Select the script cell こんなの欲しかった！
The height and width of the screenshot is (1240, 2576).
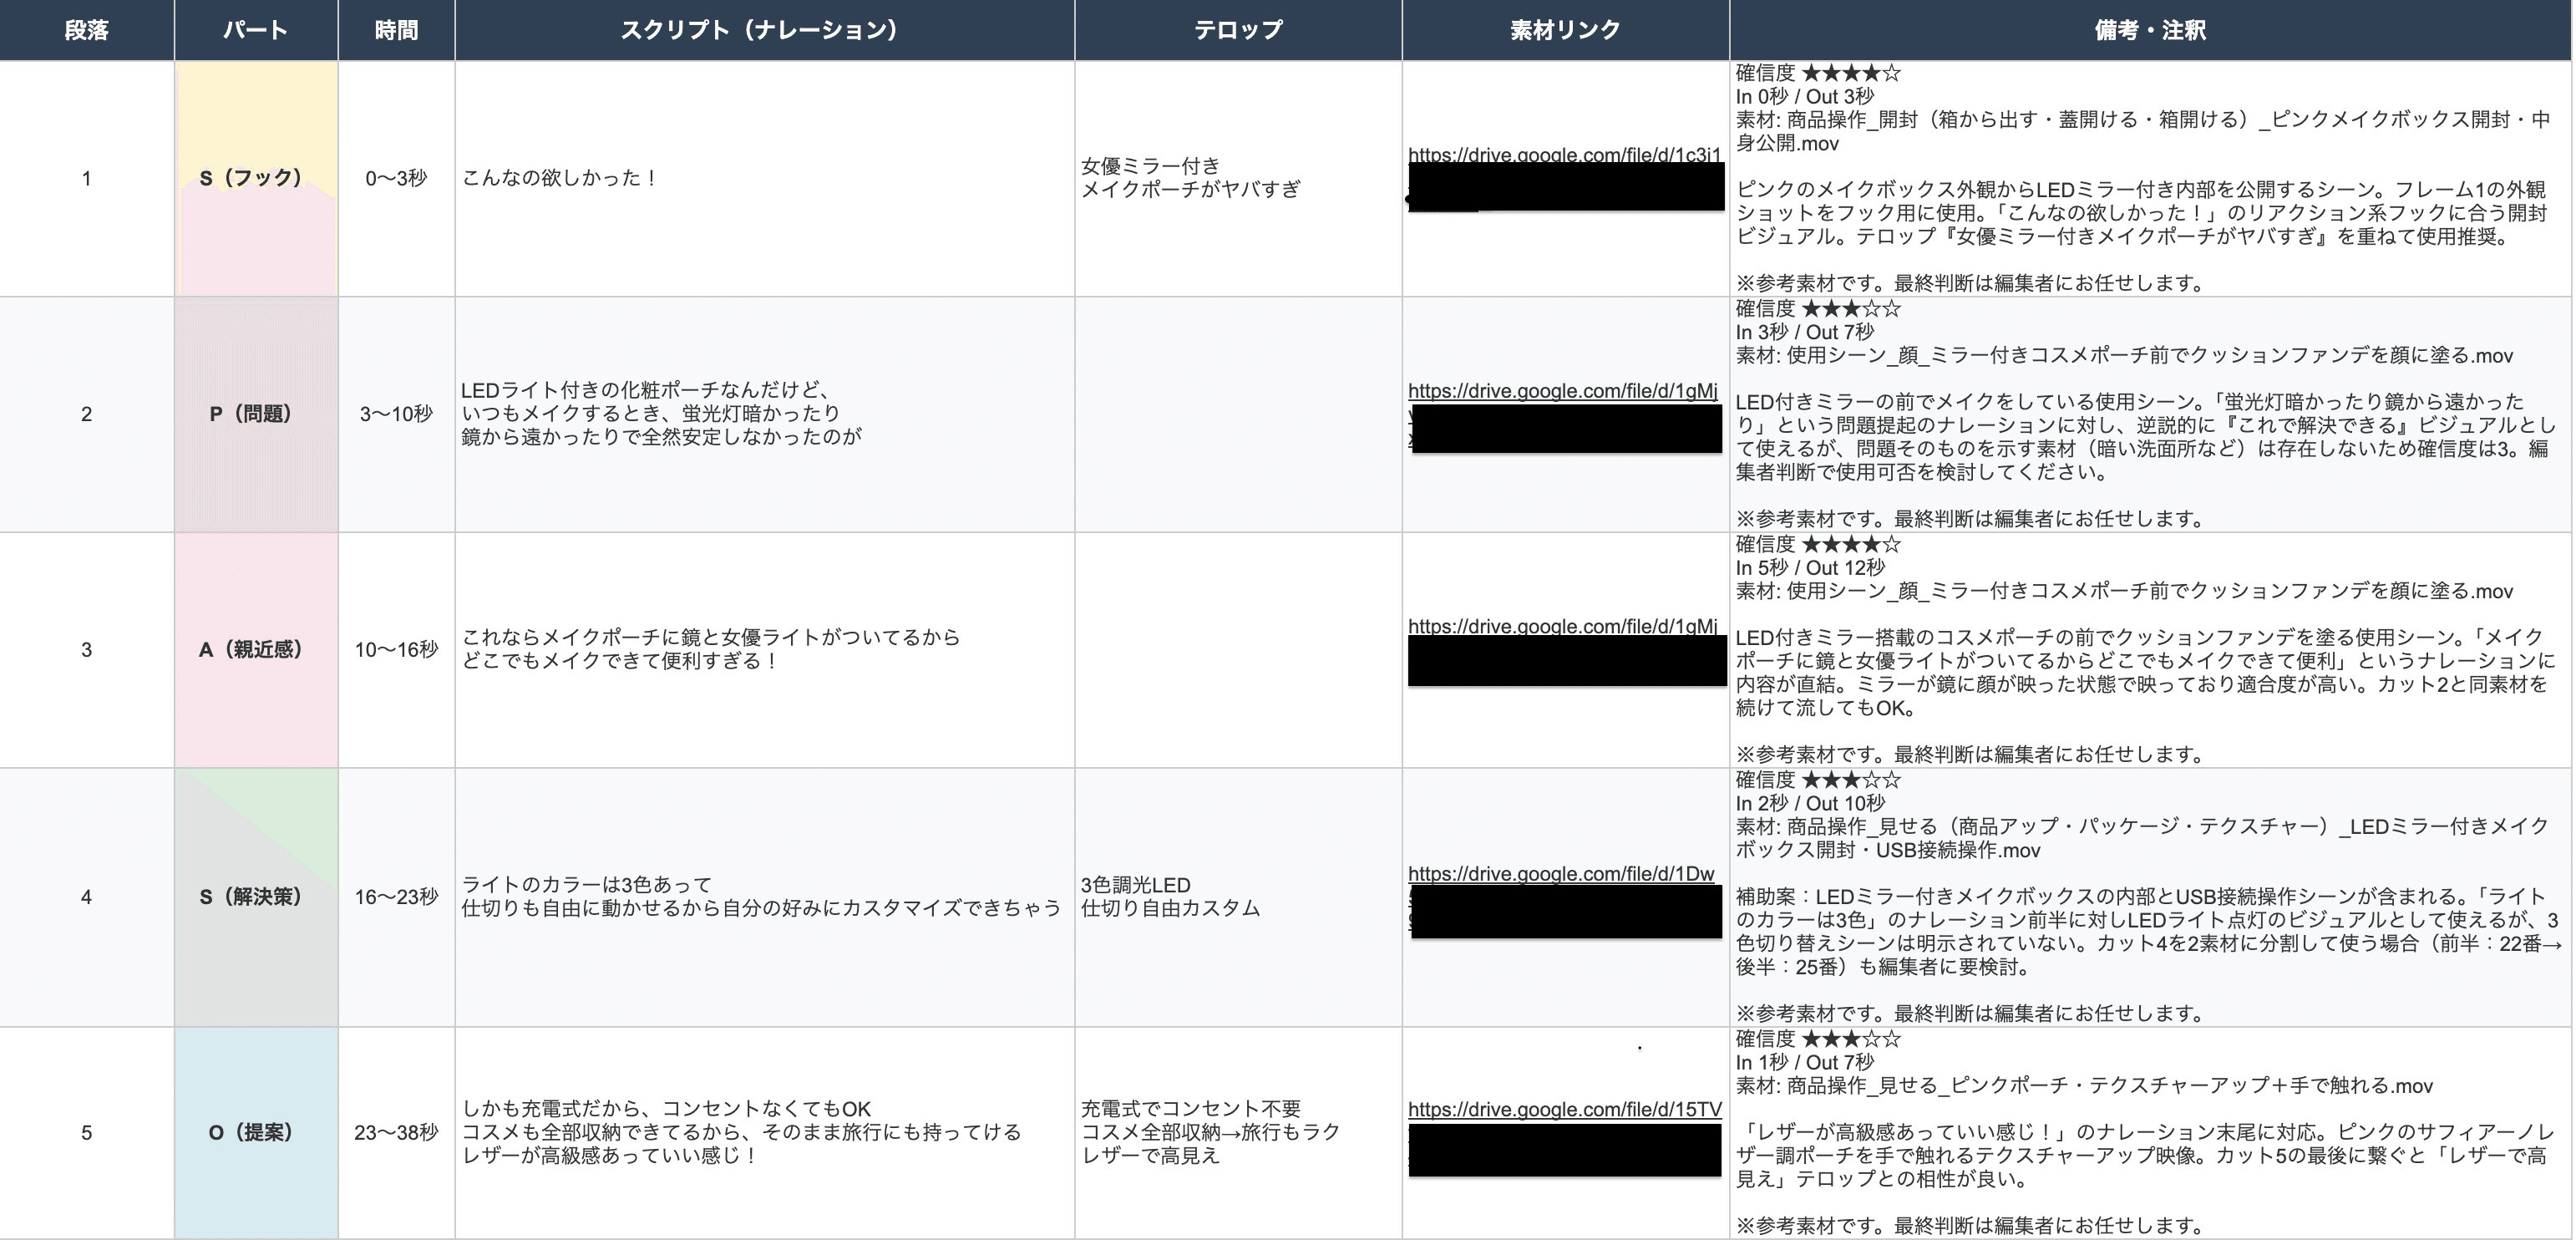coord(765,178)
